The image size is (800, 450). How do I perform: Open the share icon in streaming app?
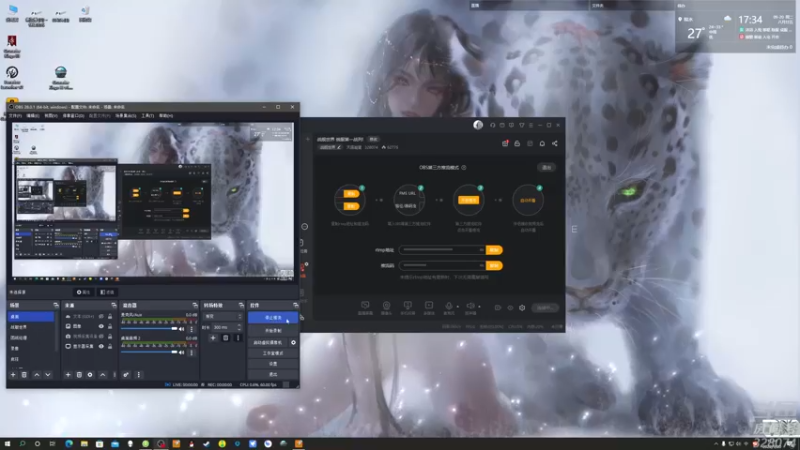[x=555, y=144]
